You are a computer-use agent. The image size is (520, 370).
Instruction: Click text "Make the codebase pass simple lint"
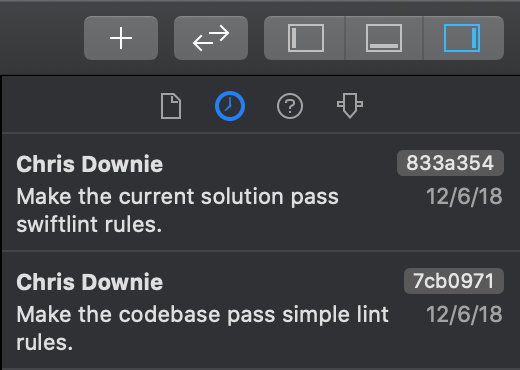tap(203, 314)
